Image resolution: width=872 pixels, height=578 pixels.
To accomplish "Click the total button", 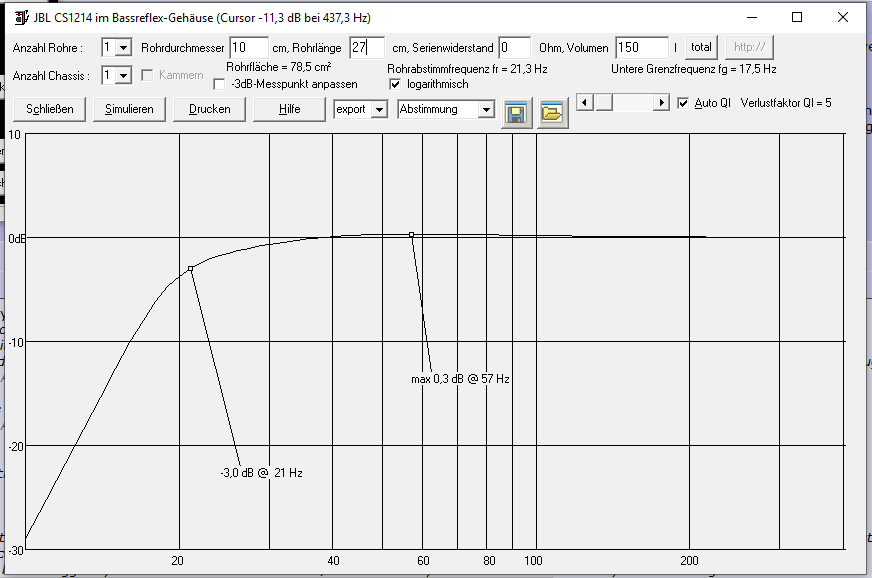I will tap(701, 47).
